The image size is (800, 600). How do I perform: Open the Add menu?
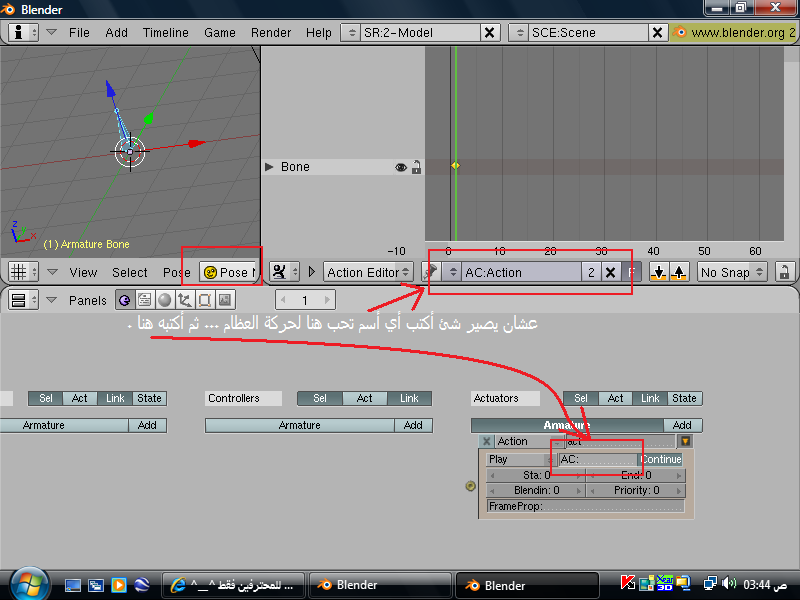coord(116,33)
